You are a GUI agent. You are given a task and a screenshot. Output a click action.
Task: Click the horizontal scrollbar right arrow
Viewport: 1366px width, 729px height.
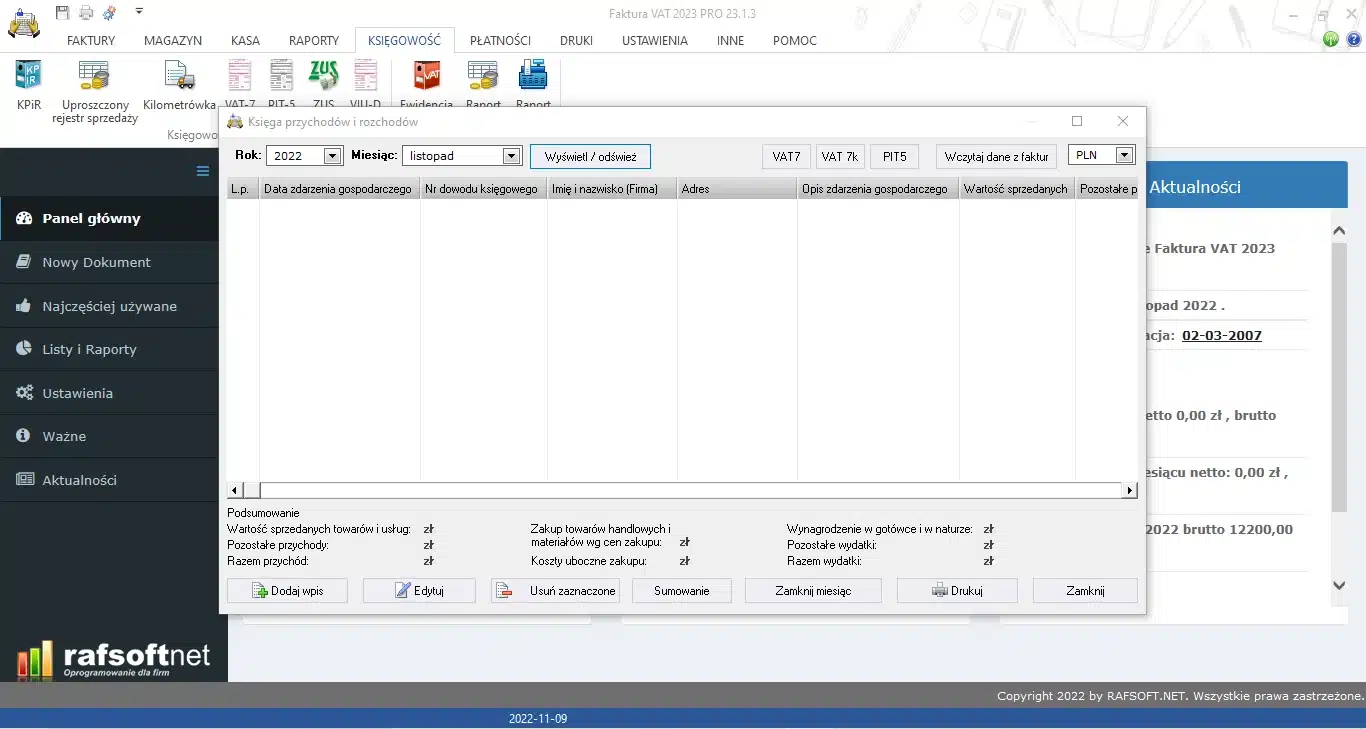pyautogui.click(x=1129, y=490)
